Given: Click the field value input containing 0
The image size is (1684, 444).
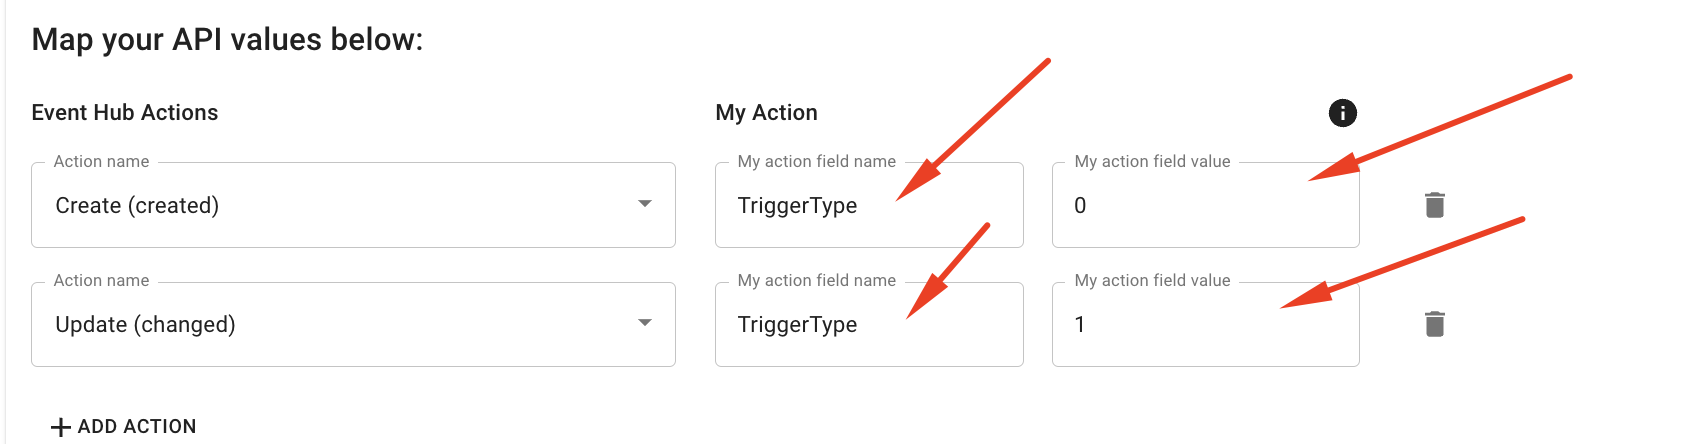Looking at the screenshot, I should [x=1205, y=206].
